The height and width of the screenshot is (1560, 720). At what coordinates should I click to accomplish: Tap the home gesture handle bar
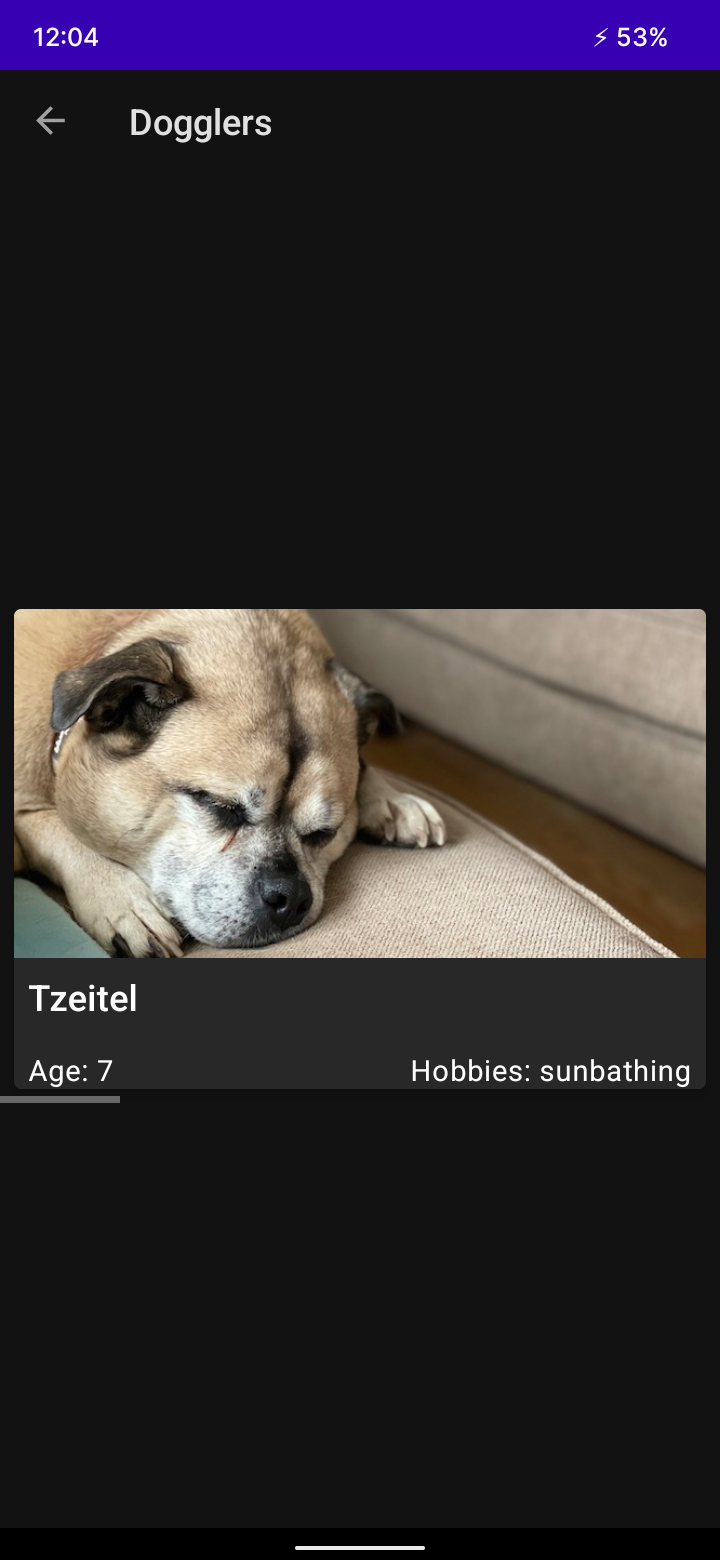(360, 1547)
